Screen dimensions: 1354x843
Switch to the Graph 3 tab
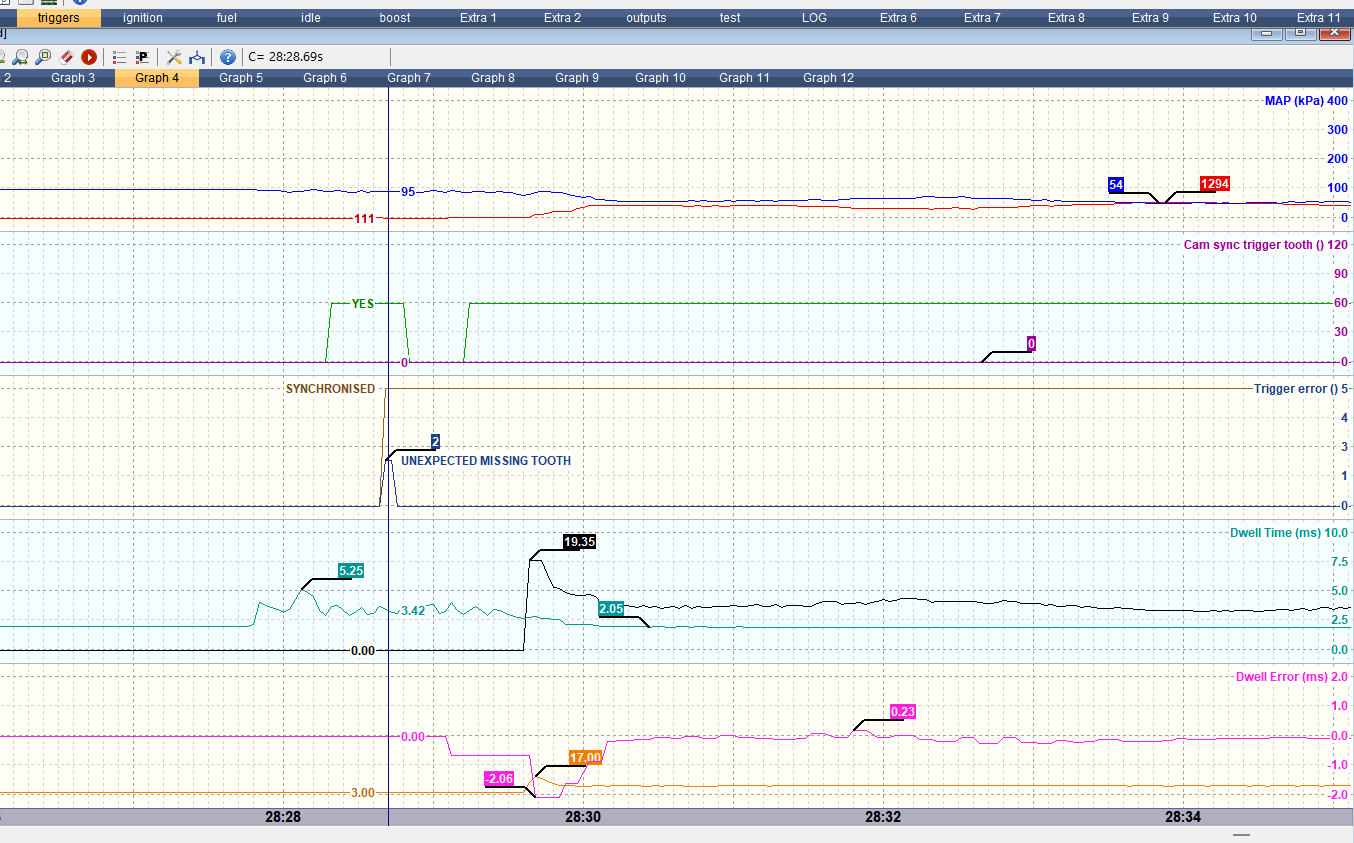pyautogui.click(x=73, y=78)
